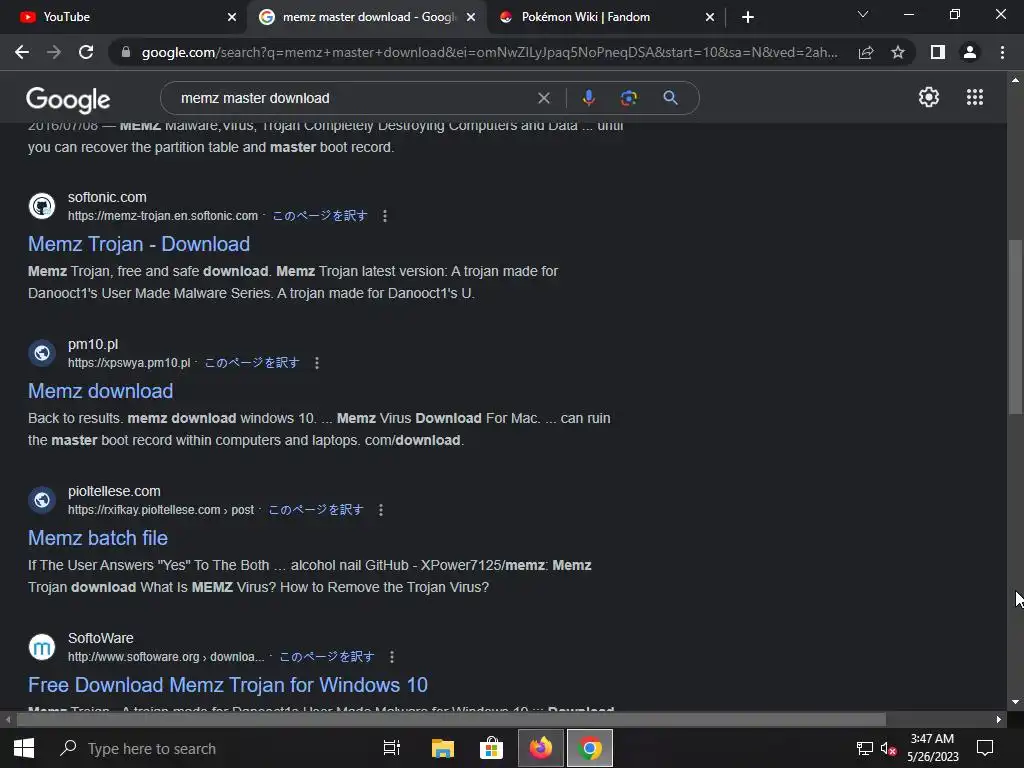Viewport: 1024px width, 768px height.
Task: Click the vertical scrollbar thumb
Action: [1015, 327]
